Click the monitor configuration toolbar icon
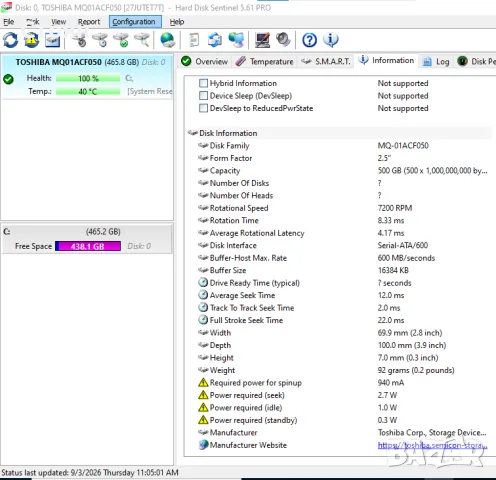 pos(262,40)
